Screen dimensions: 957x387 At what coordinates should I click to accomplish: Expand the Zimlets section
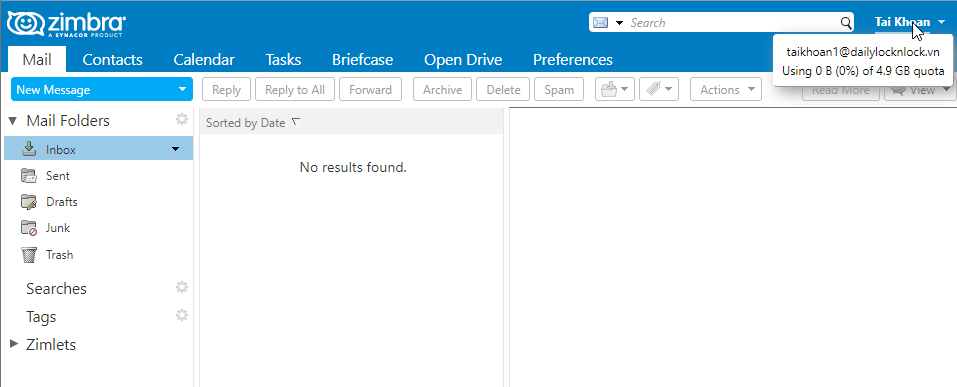[13, 344]
